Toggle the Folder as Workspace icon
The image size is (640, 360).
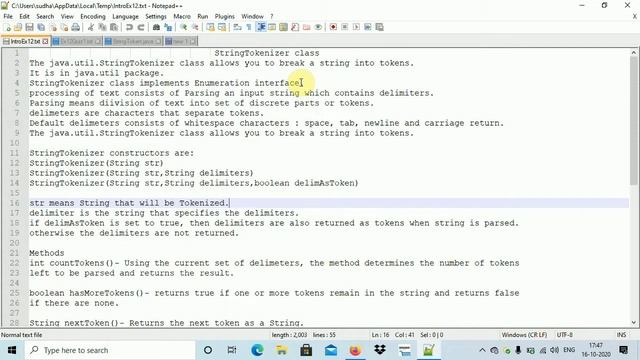coord(306,27)
